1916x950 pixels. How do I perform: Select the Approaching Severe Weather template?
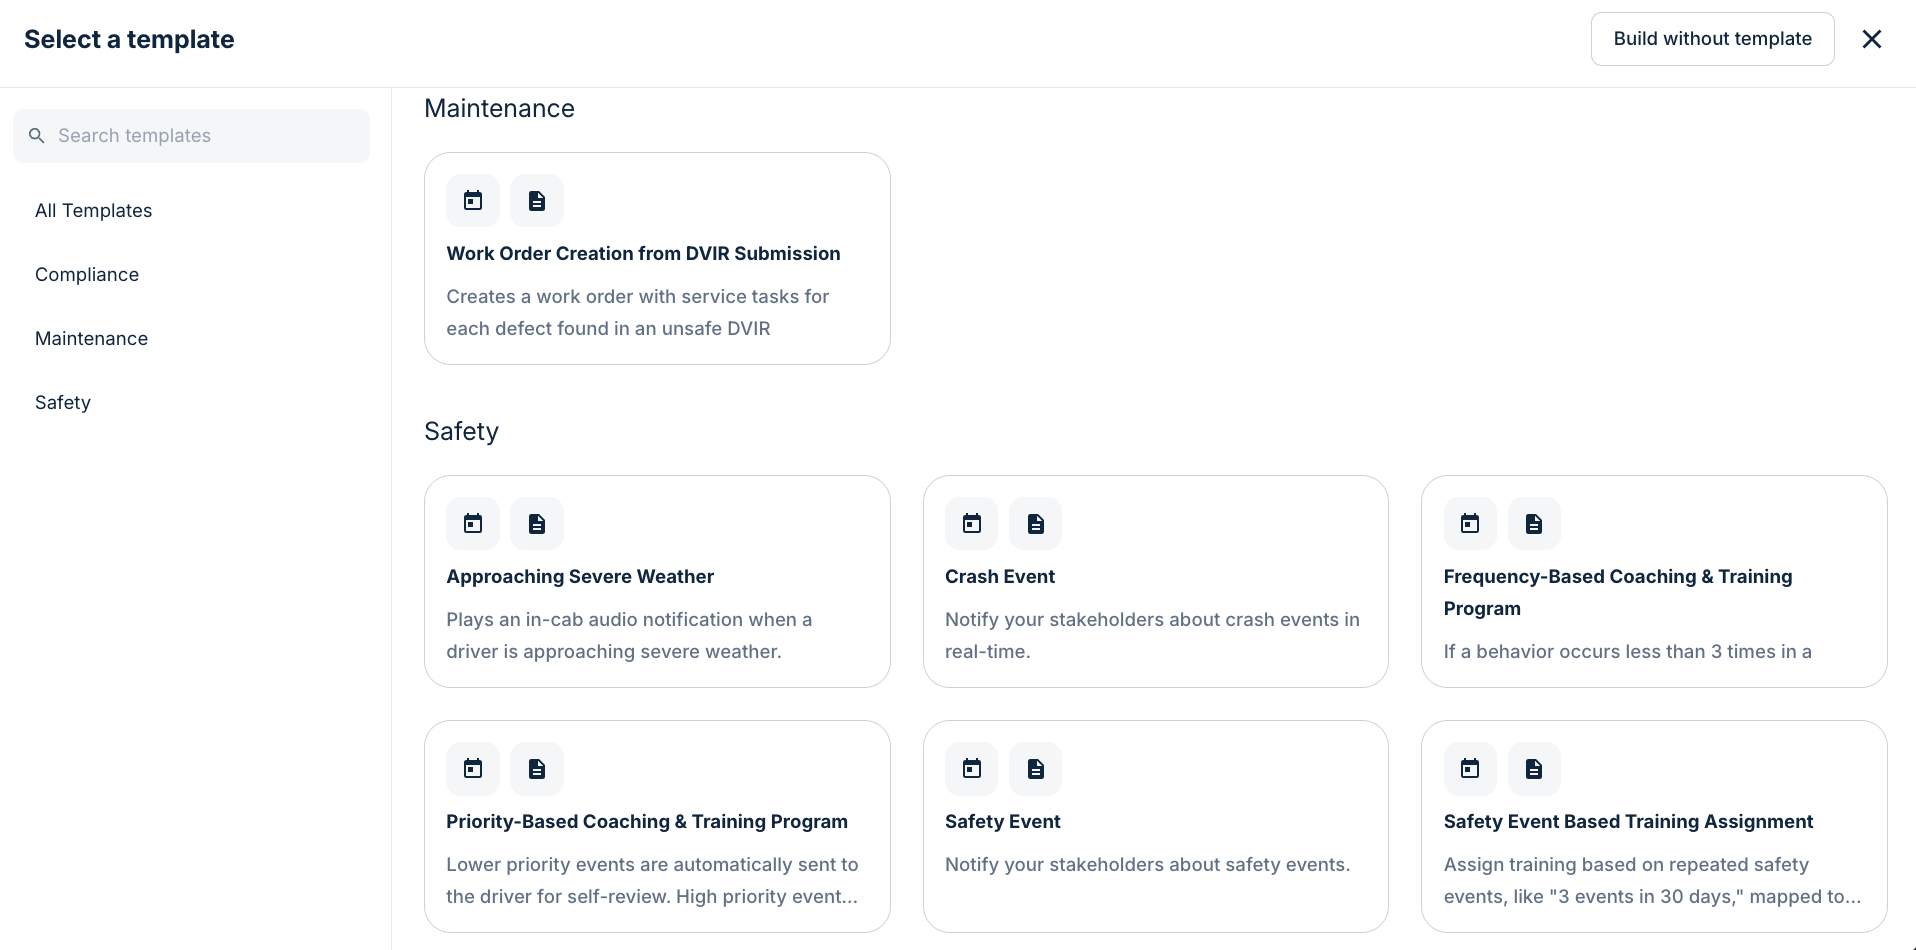(x=657, y=582)
